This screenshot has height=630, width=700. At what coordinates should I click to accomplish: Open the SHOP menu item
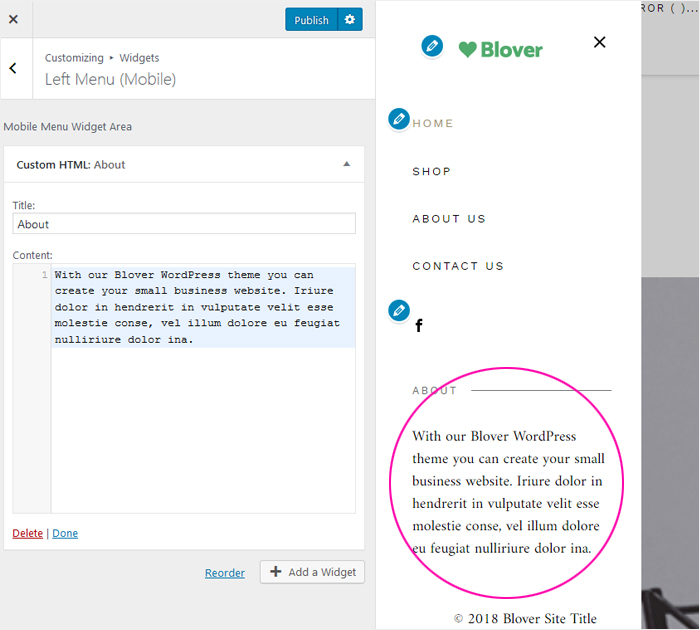point(431,171)
